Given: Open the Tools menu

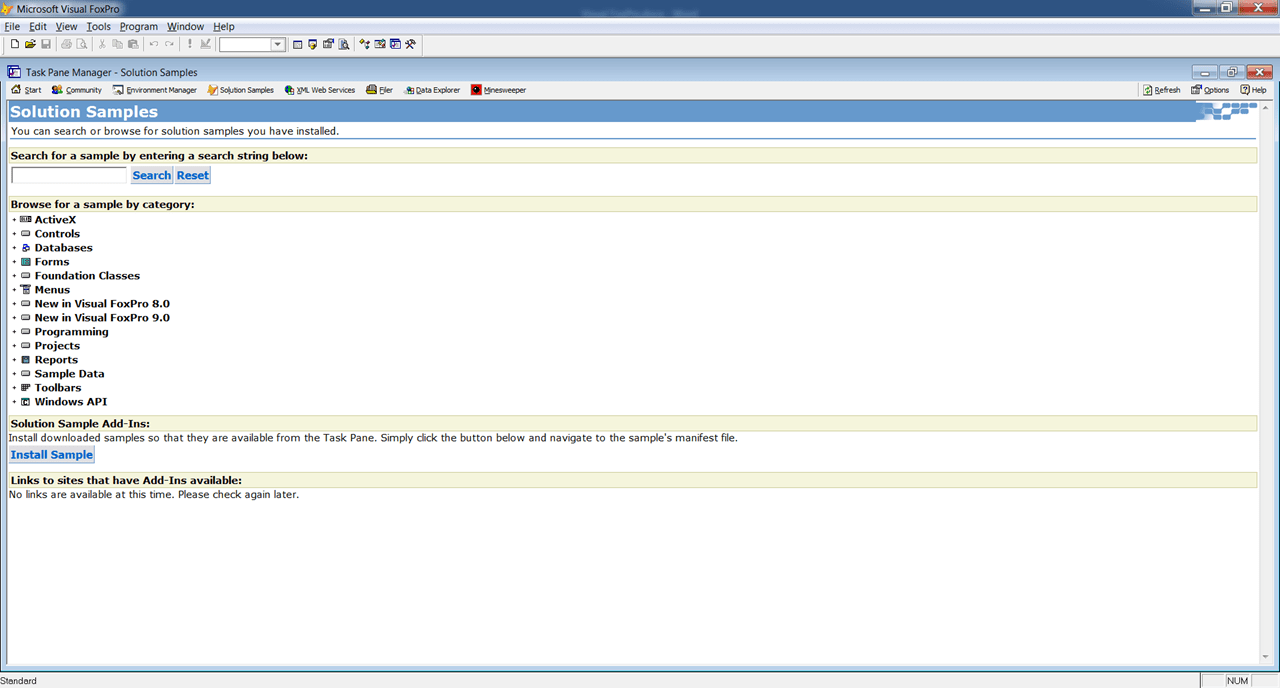Looking at the screenshot, I should (99, 26).
